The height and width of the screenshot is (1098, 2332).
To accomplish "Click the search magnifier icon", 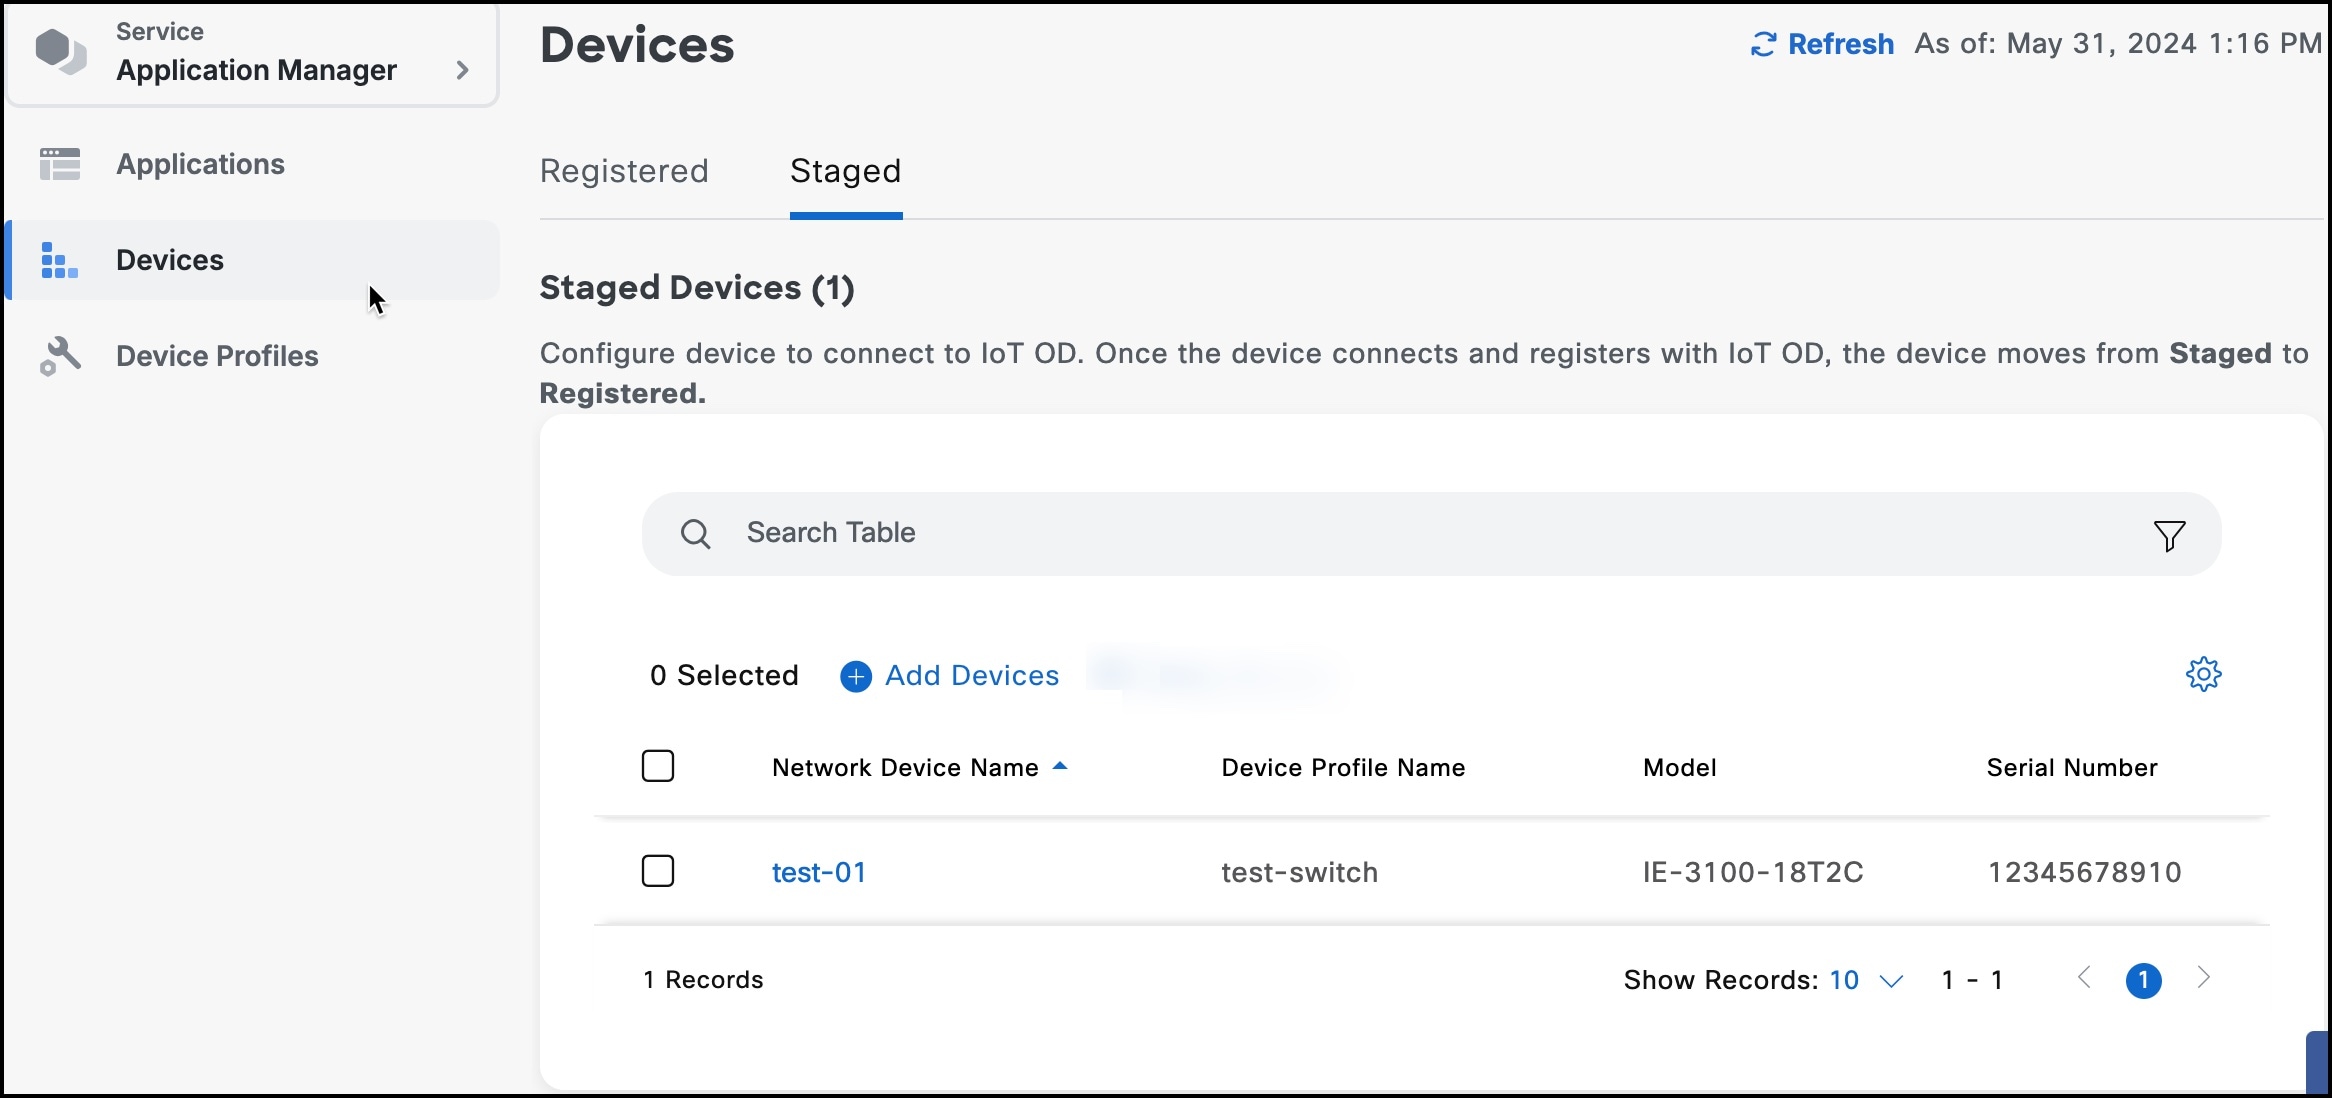I will (x=696, y=534).
